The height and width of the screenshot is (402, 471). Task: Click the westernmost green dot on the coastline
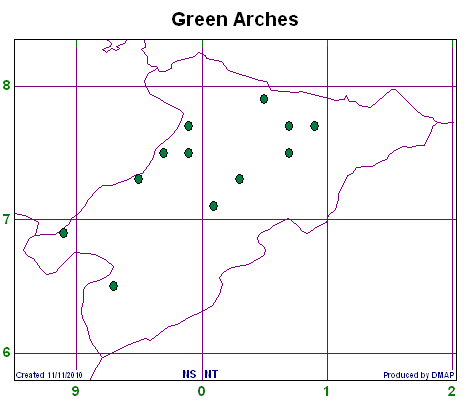tap(63, 233)
